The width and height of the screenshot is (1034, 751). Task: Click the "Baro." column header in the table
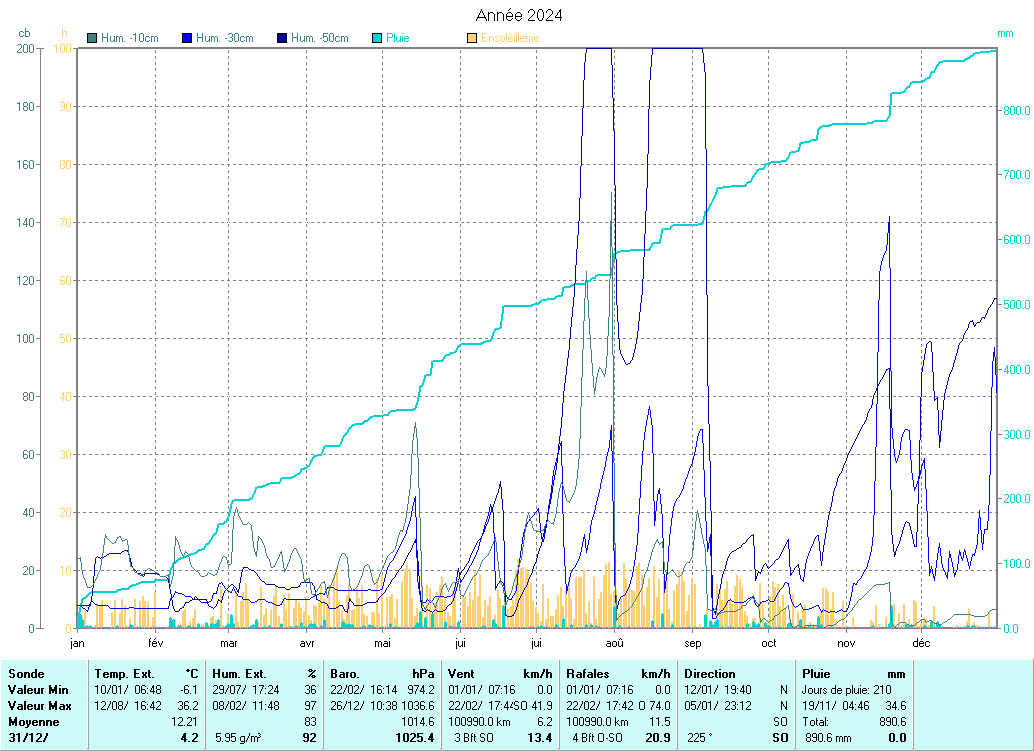[344, 674]
